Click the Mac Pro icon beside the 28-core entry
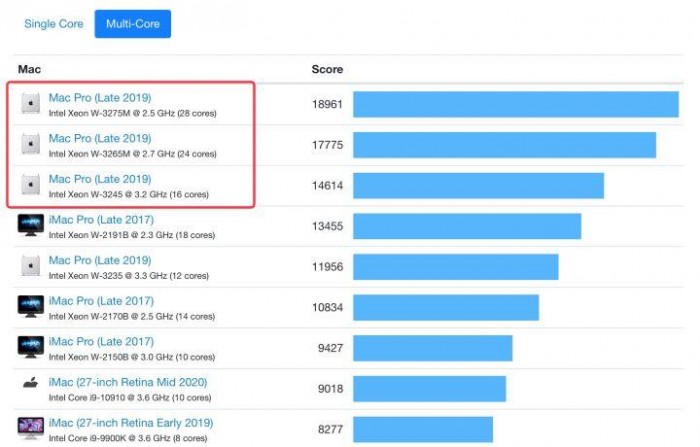 pyautogui.click(x=31, y=103)
